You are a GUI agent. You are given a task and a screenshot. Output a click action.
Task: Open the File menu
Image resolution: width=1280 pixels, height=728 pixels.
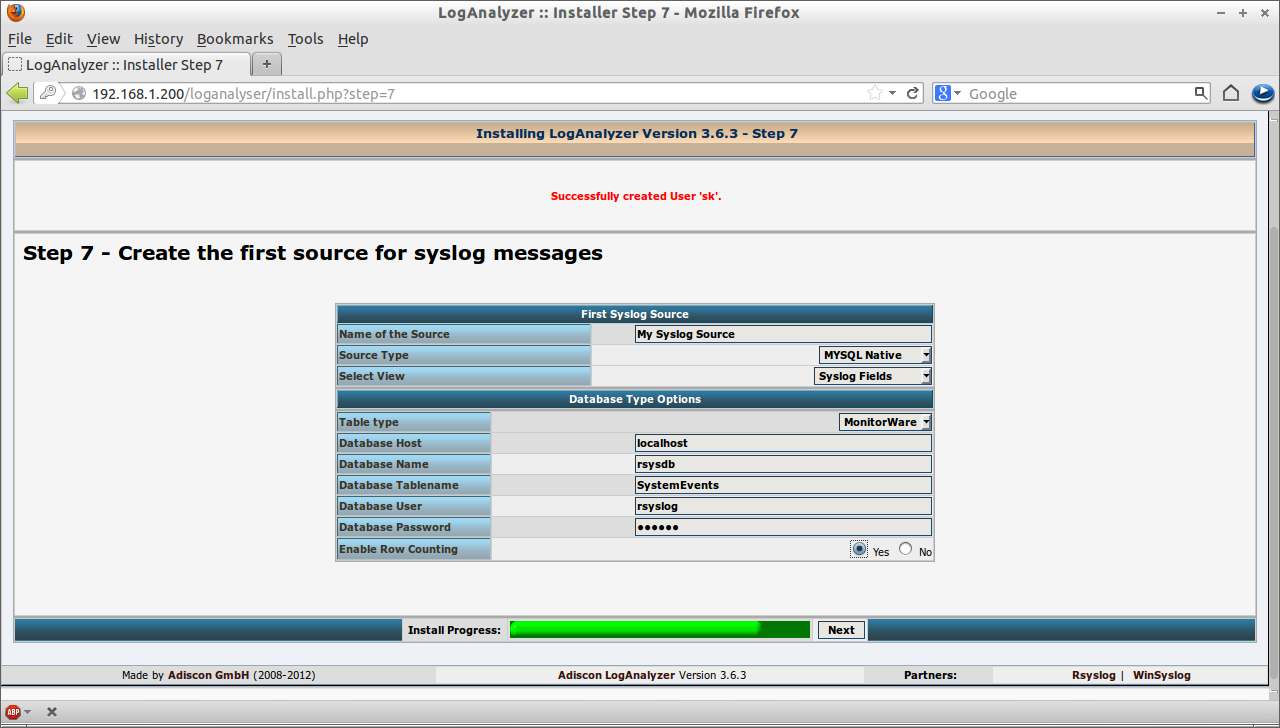(20, 39)
